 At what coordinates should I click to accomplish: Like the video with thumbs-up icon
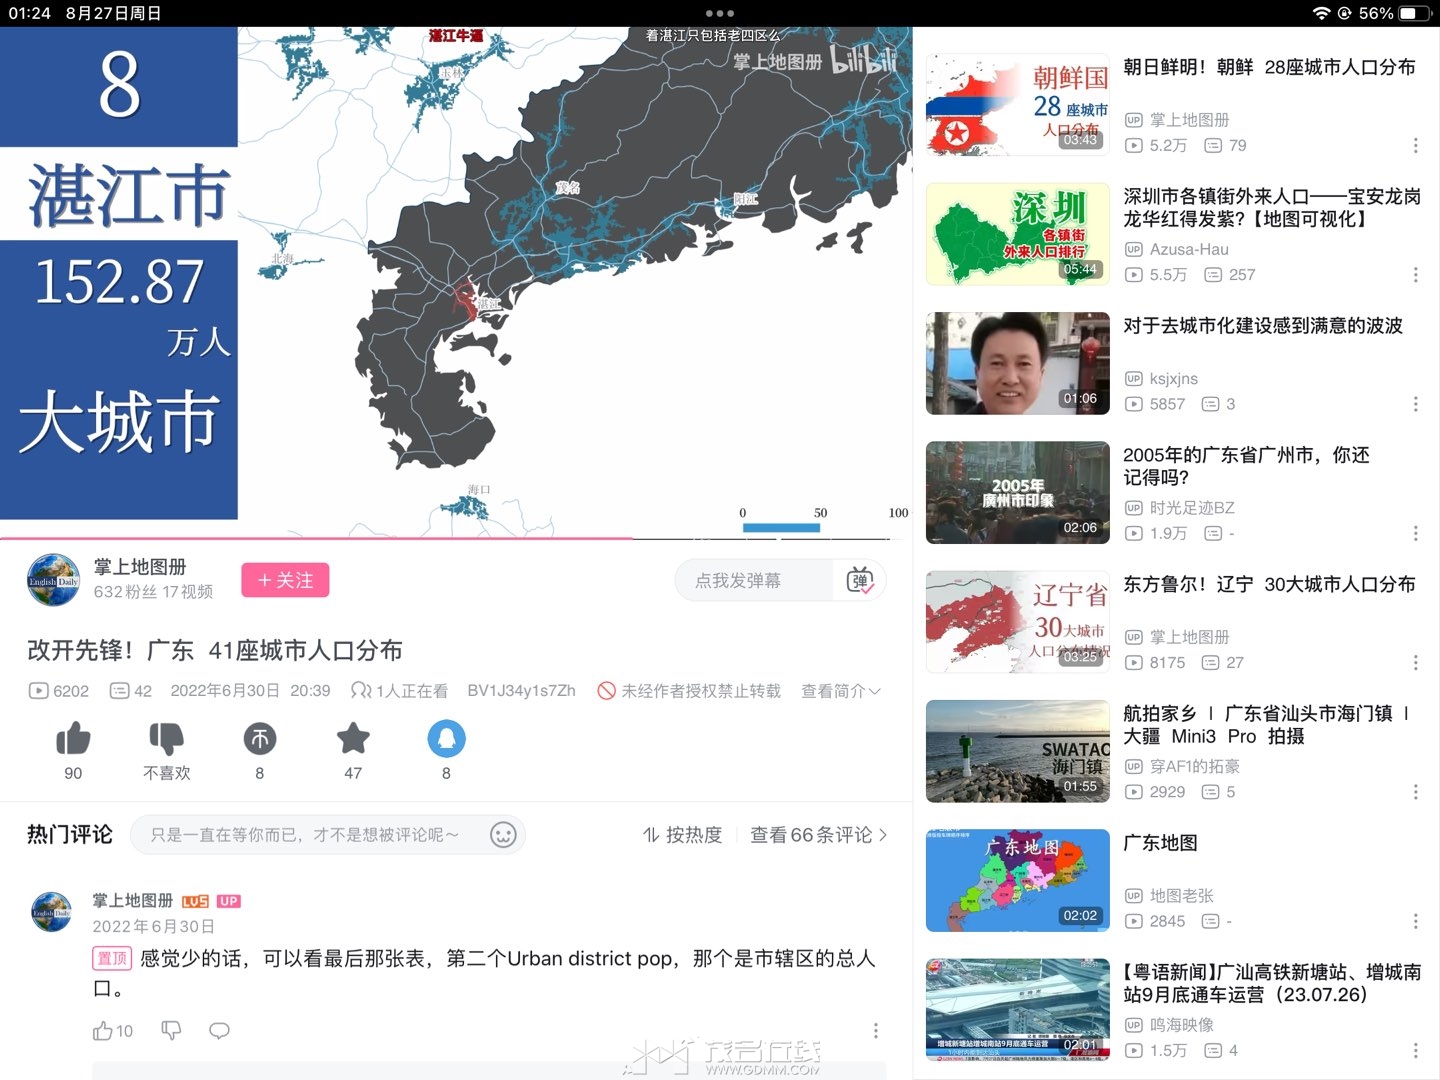click(x=73, y=739)
